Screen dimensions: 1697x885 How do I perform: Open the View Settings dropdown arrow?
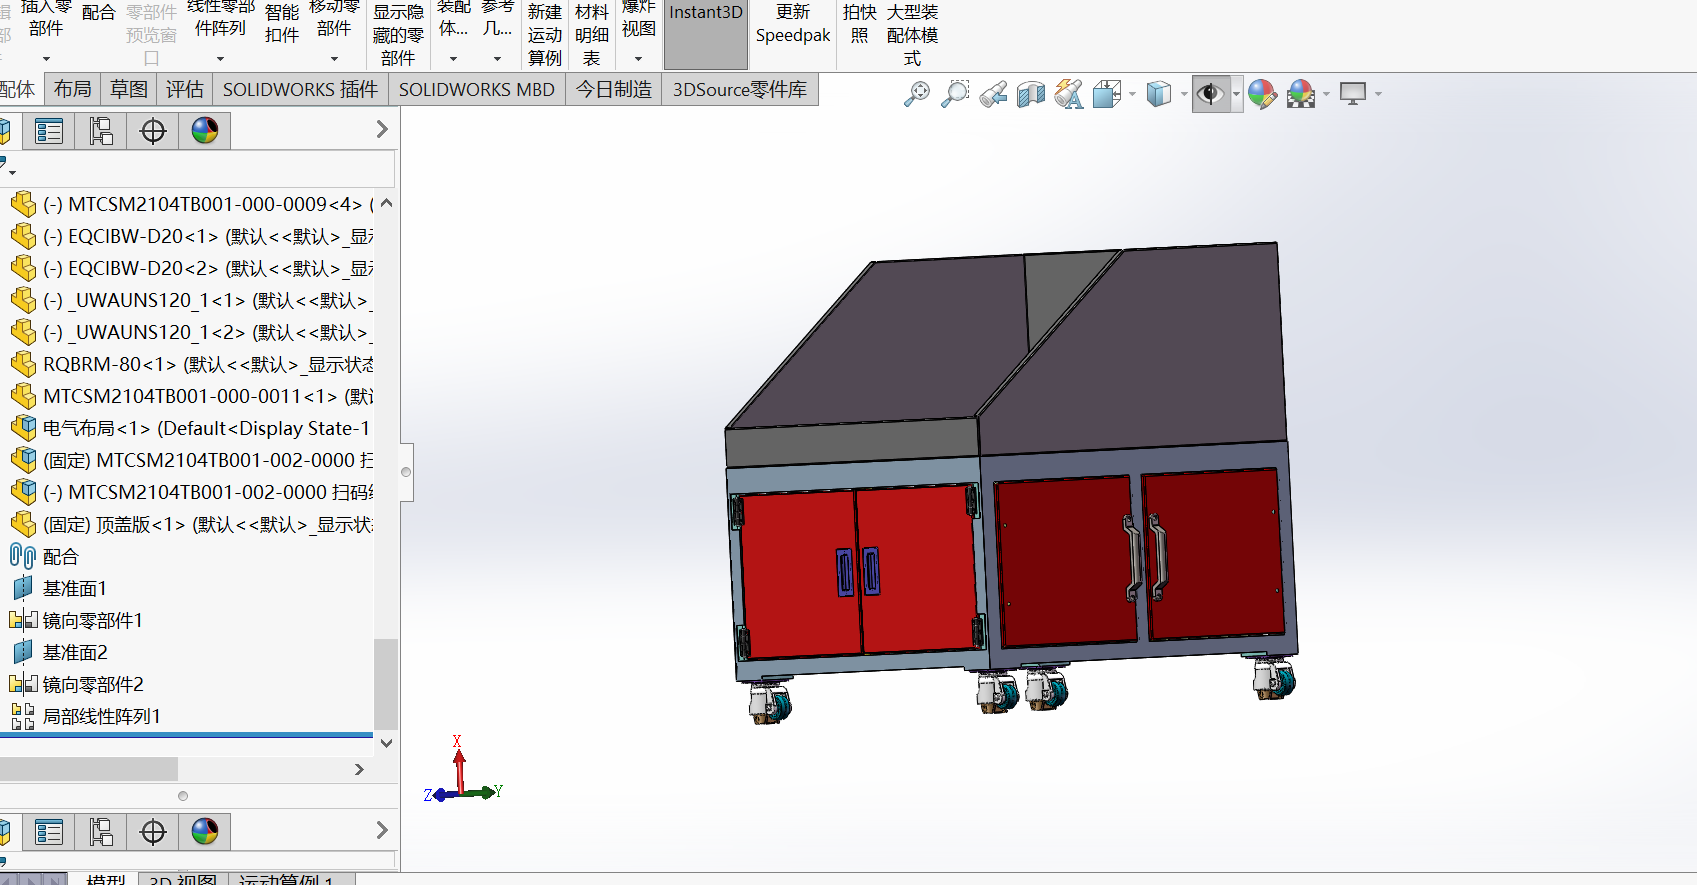point(1378,94)
